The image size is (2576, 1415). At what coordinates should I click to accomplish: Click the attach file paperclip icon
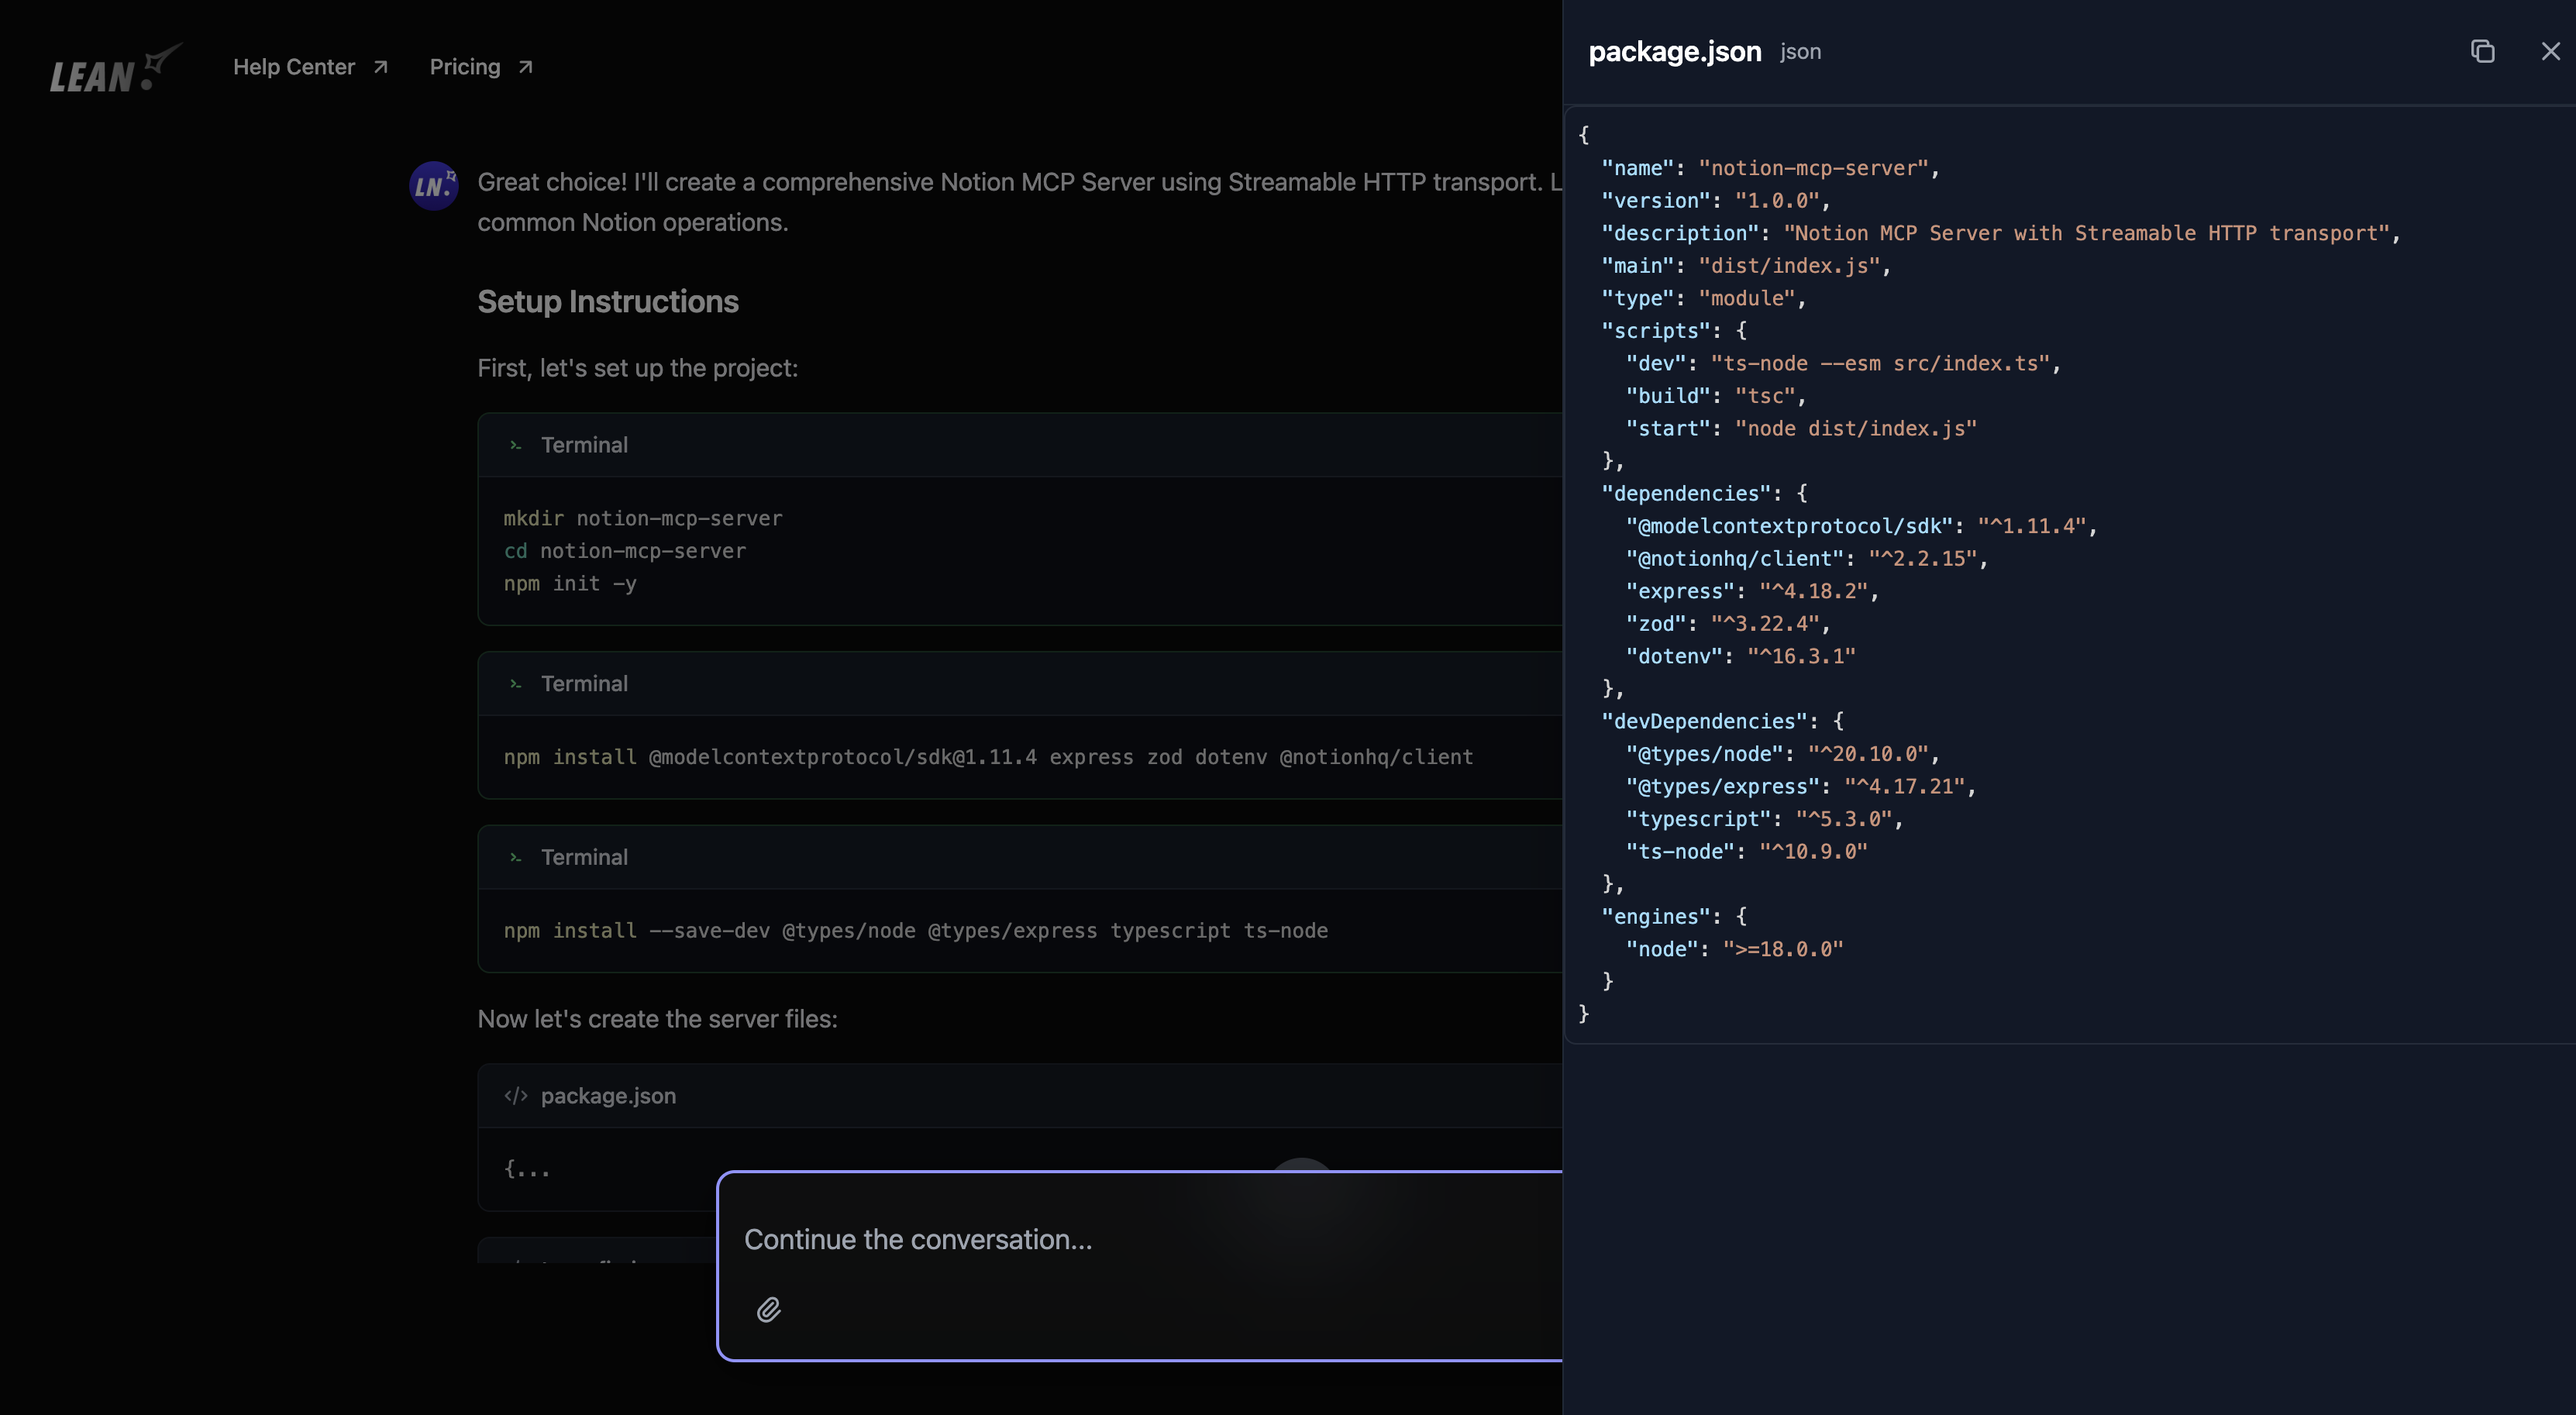coord(768,1309)
